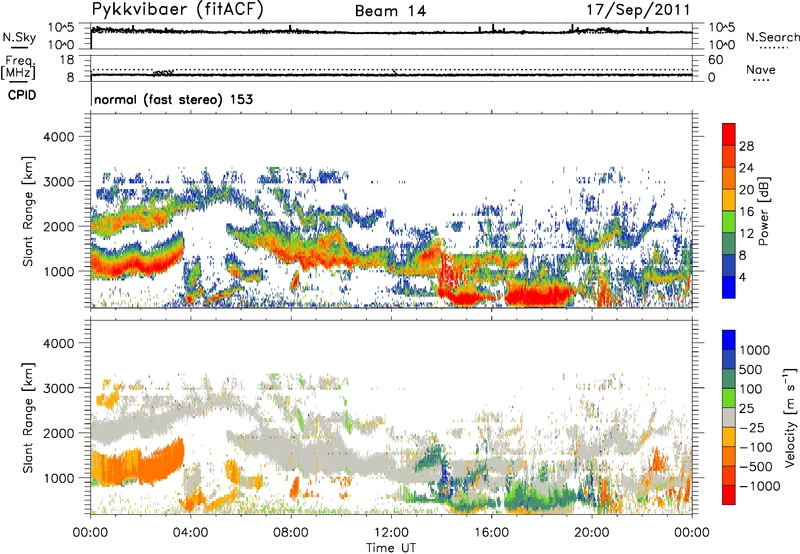Pick the light green velocity segment between 25 and 100
The height and width of the screenshot is (554, 800).
(729, 398)
